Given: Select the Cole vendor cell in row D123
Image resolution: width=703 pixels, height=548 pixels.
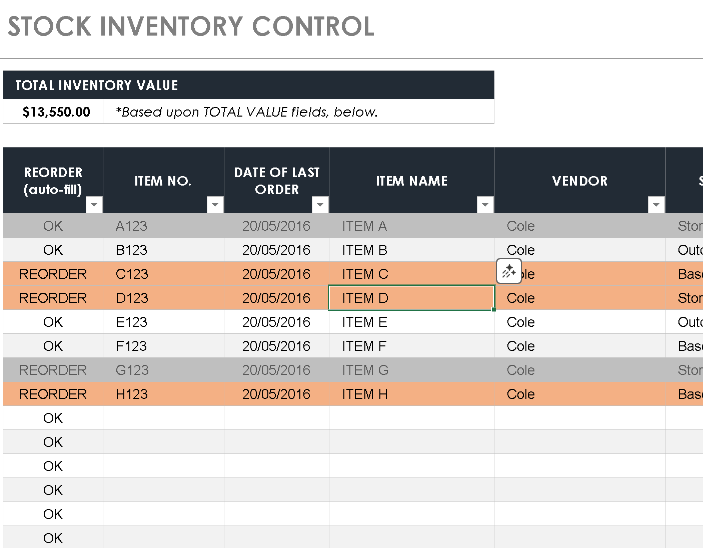Looking at the screenshot, I should 580,298.
